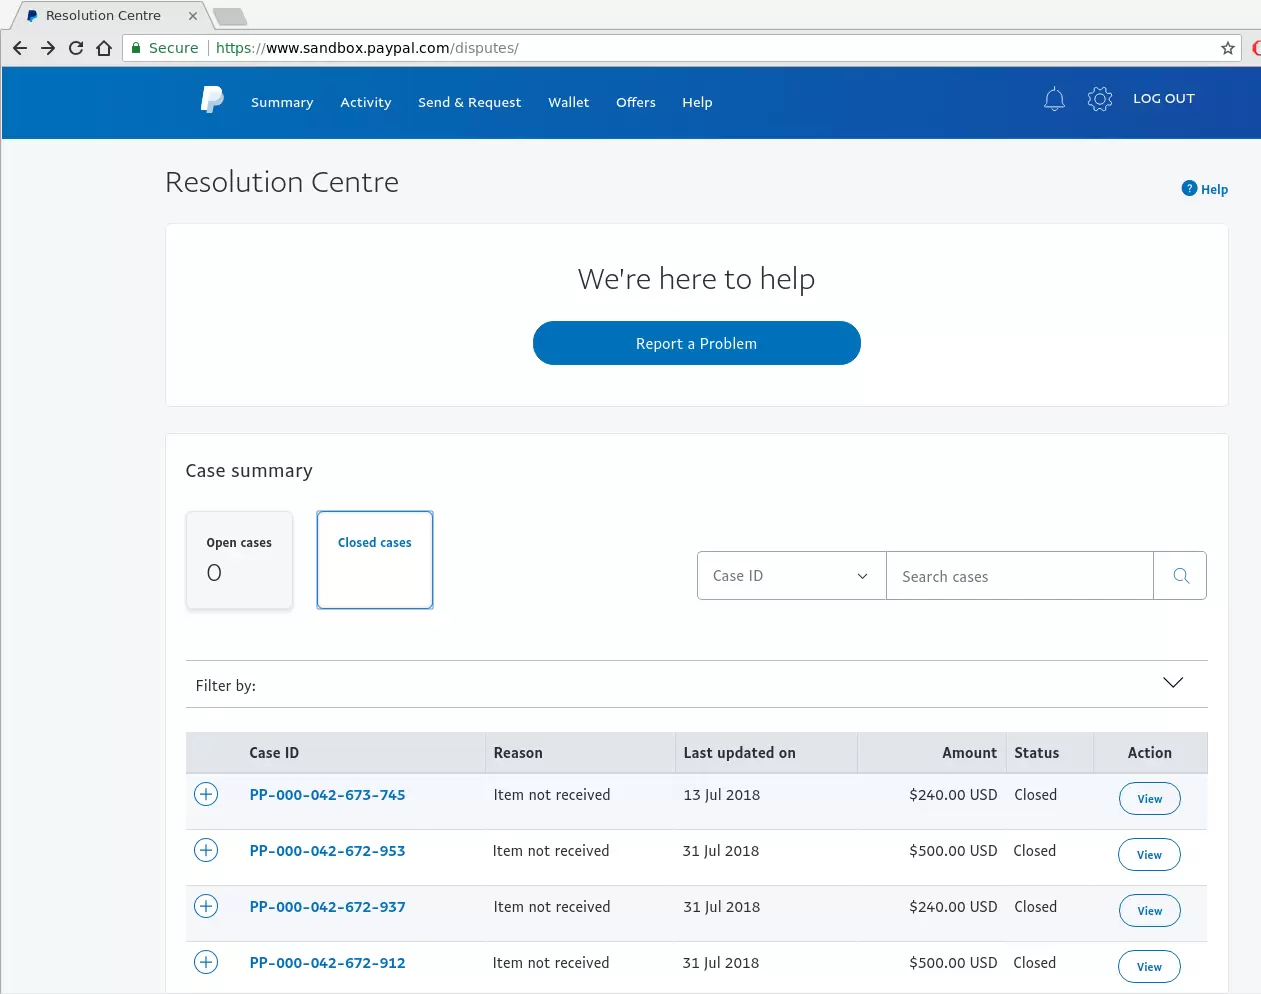
Task: Open the settings gear icon
Action: pos(1099,99)
